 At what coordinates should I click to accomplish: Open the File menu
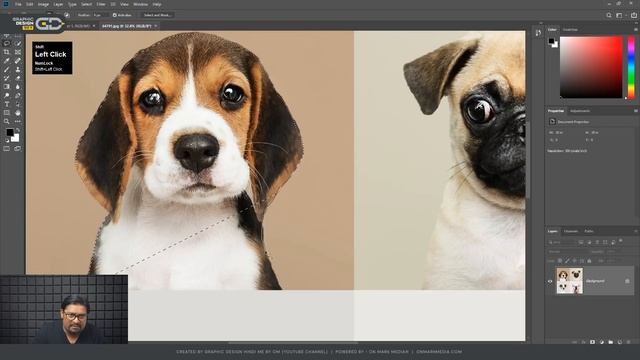coord(18,4)
